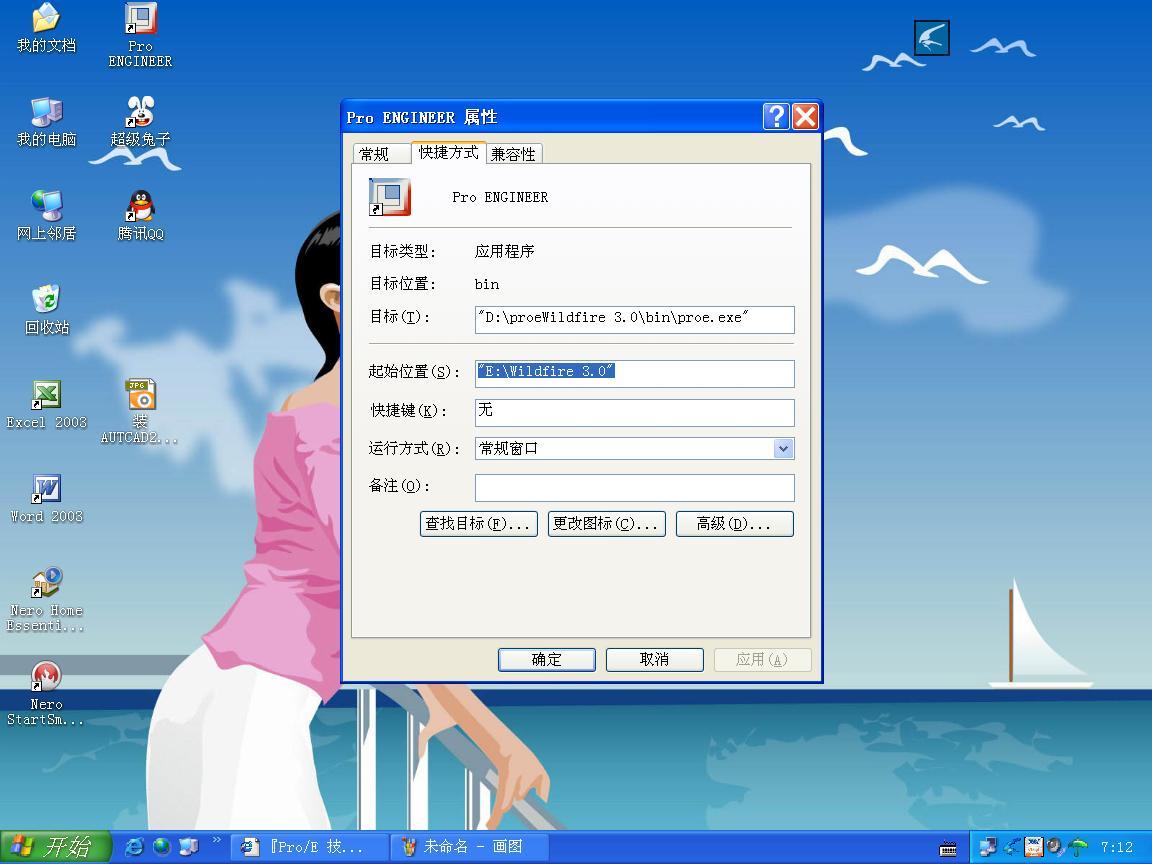Click the Pro ENGINEER icon in properties dialog
This screenshot has height=864, width=1152.
pyautogui.click(x=389, y=197)
